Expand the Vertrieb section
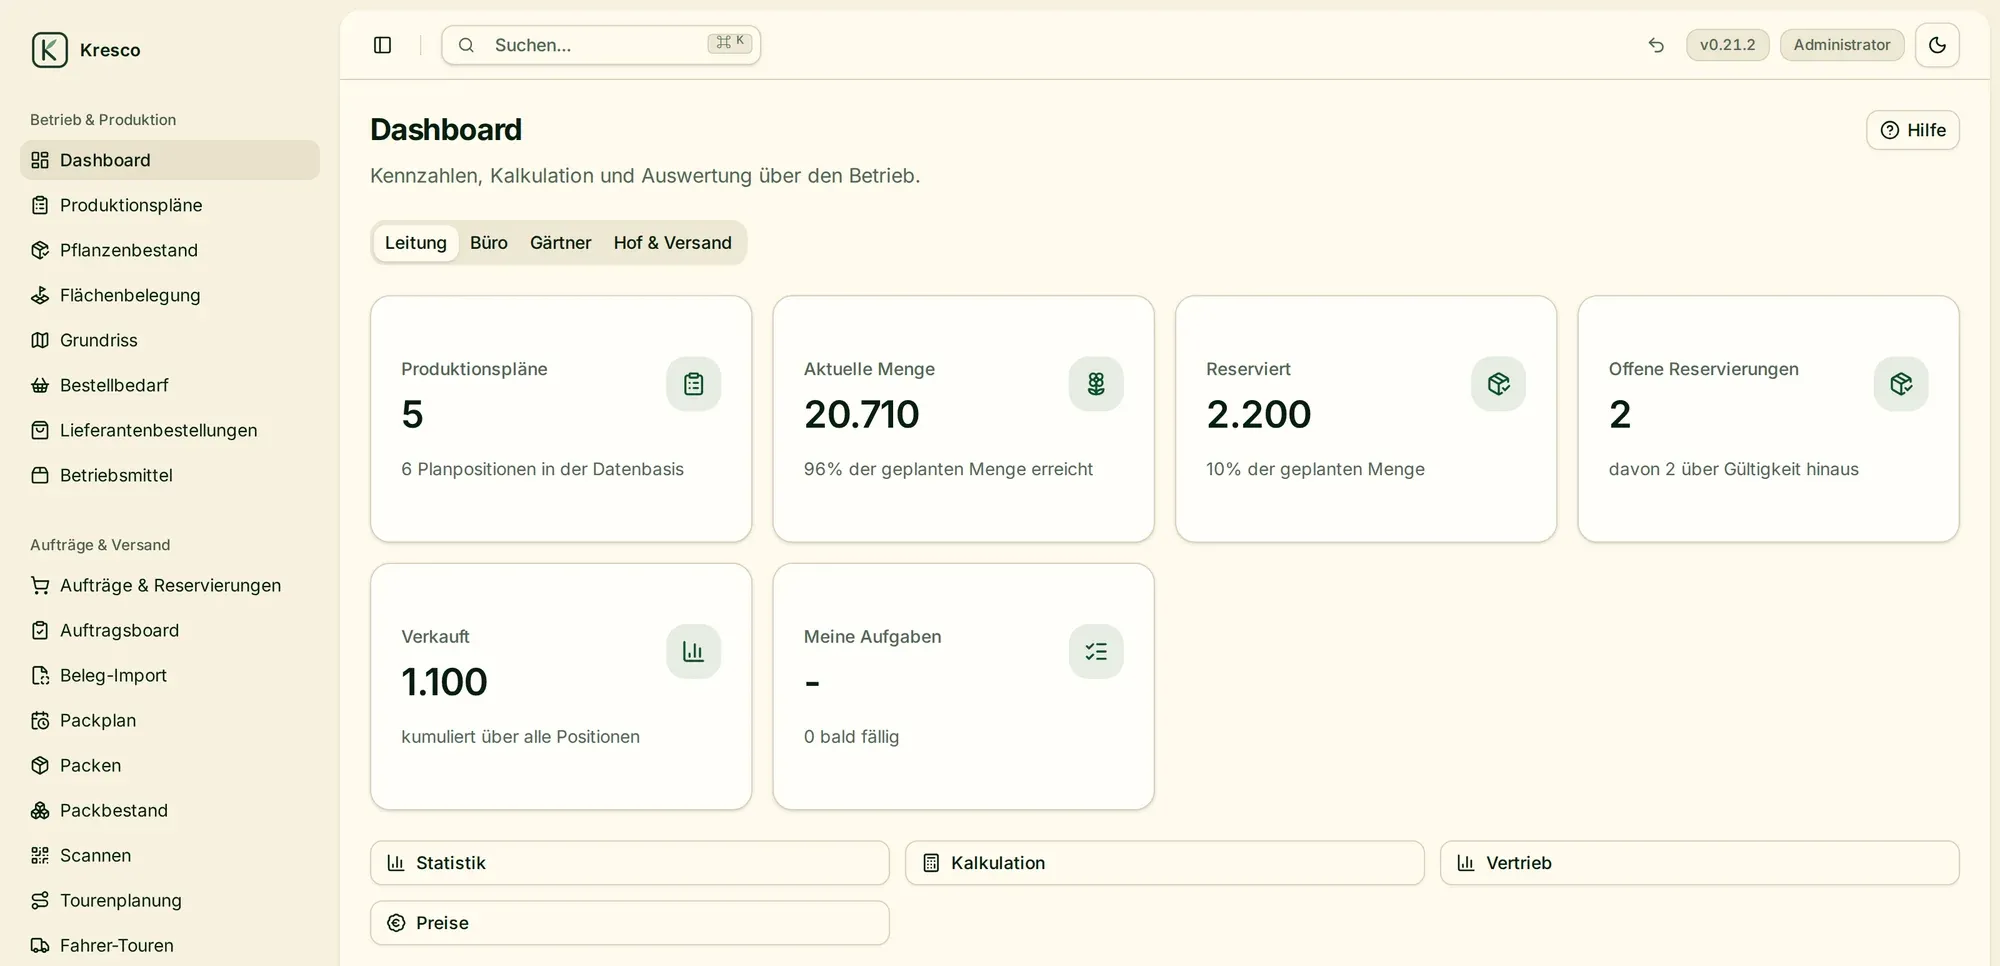 pyautogui.click(x=1700, y=863)
